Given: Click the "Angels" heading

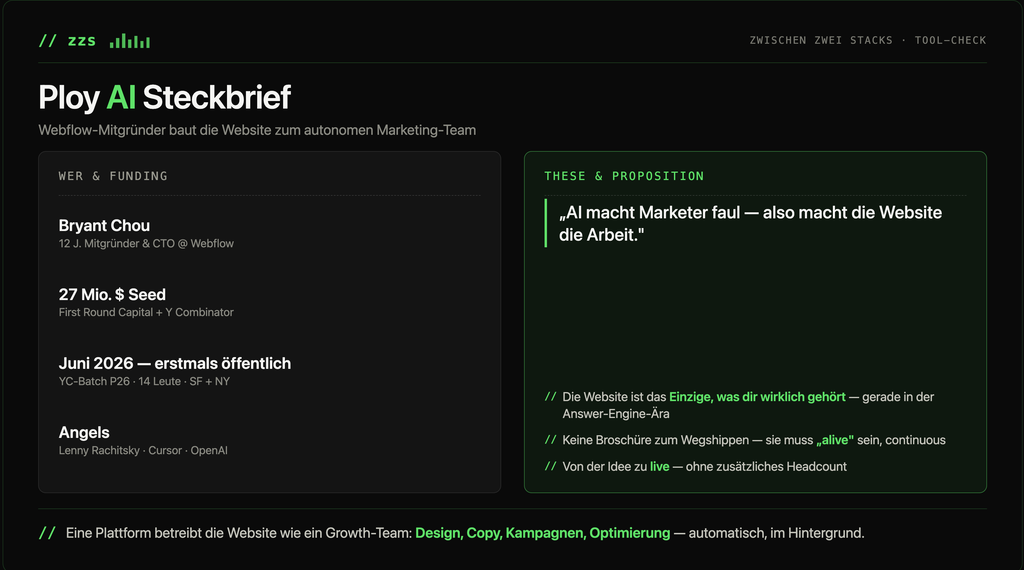Looking at the screenshot, I should [x=84, y=432].
